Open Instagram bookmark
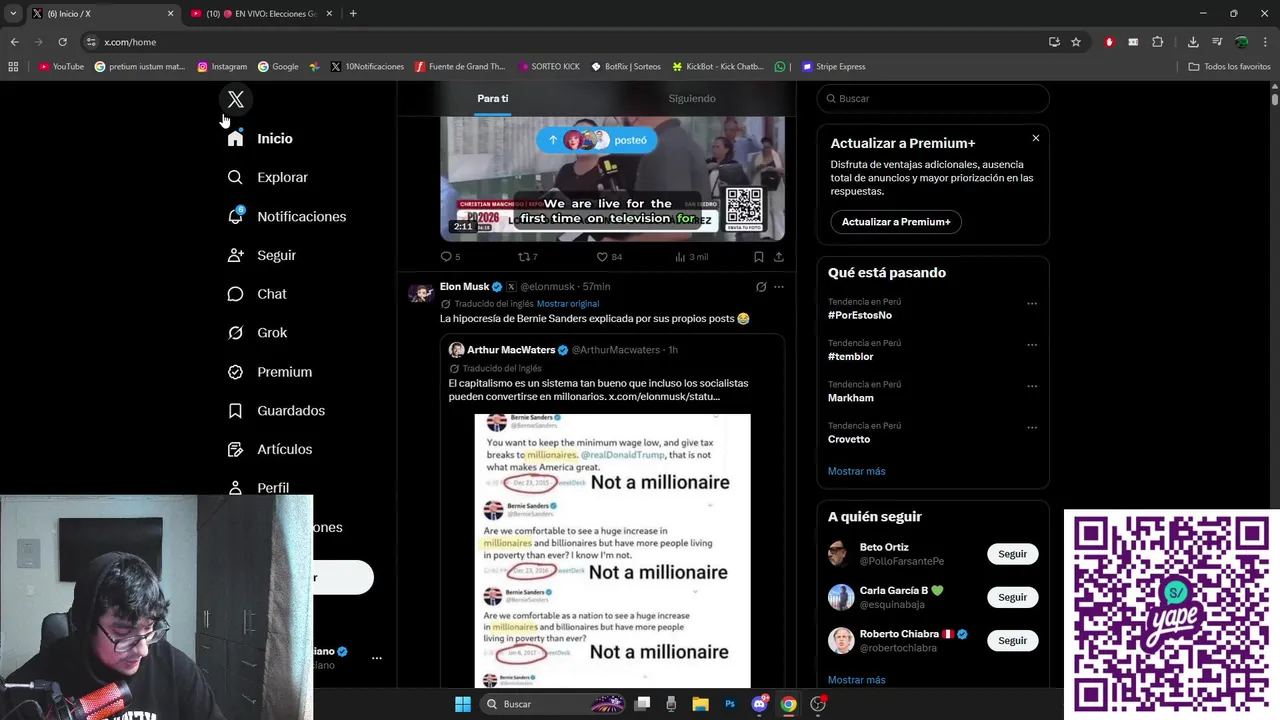The height and width of the screenshot is (720, 1280). (x=222, y=67)
